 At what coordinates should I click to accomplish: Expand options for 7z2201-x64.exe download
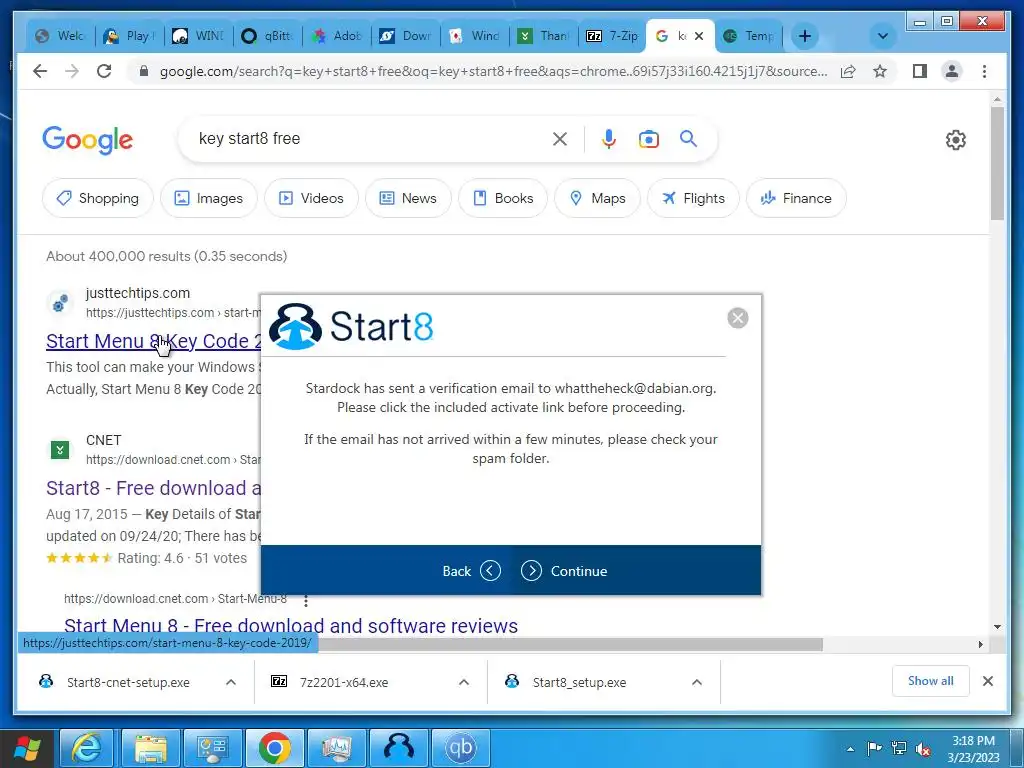pos(464,682)
